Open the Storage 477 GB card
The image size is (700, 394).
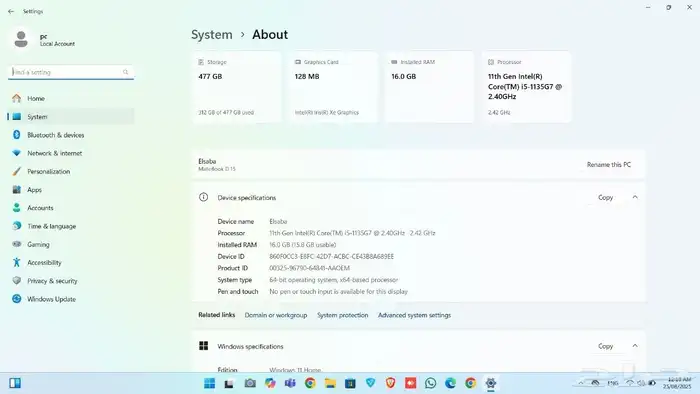tap(237, 87)
